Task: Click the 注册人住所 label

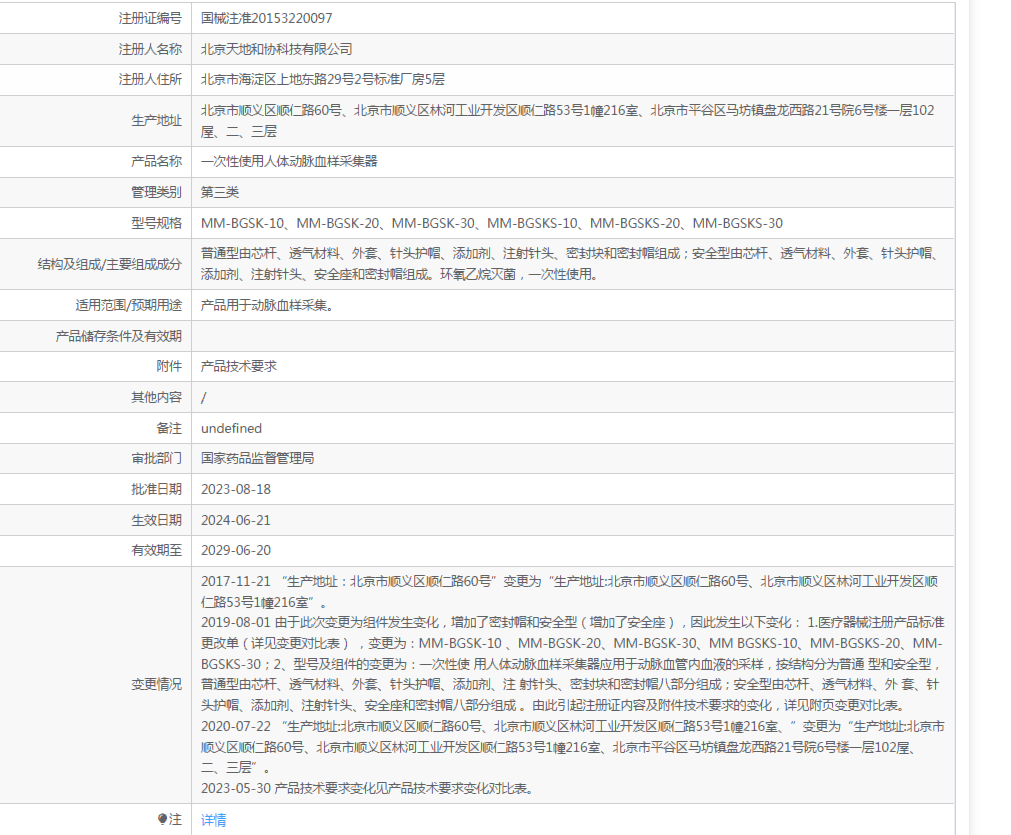Action: click(150, 79)
